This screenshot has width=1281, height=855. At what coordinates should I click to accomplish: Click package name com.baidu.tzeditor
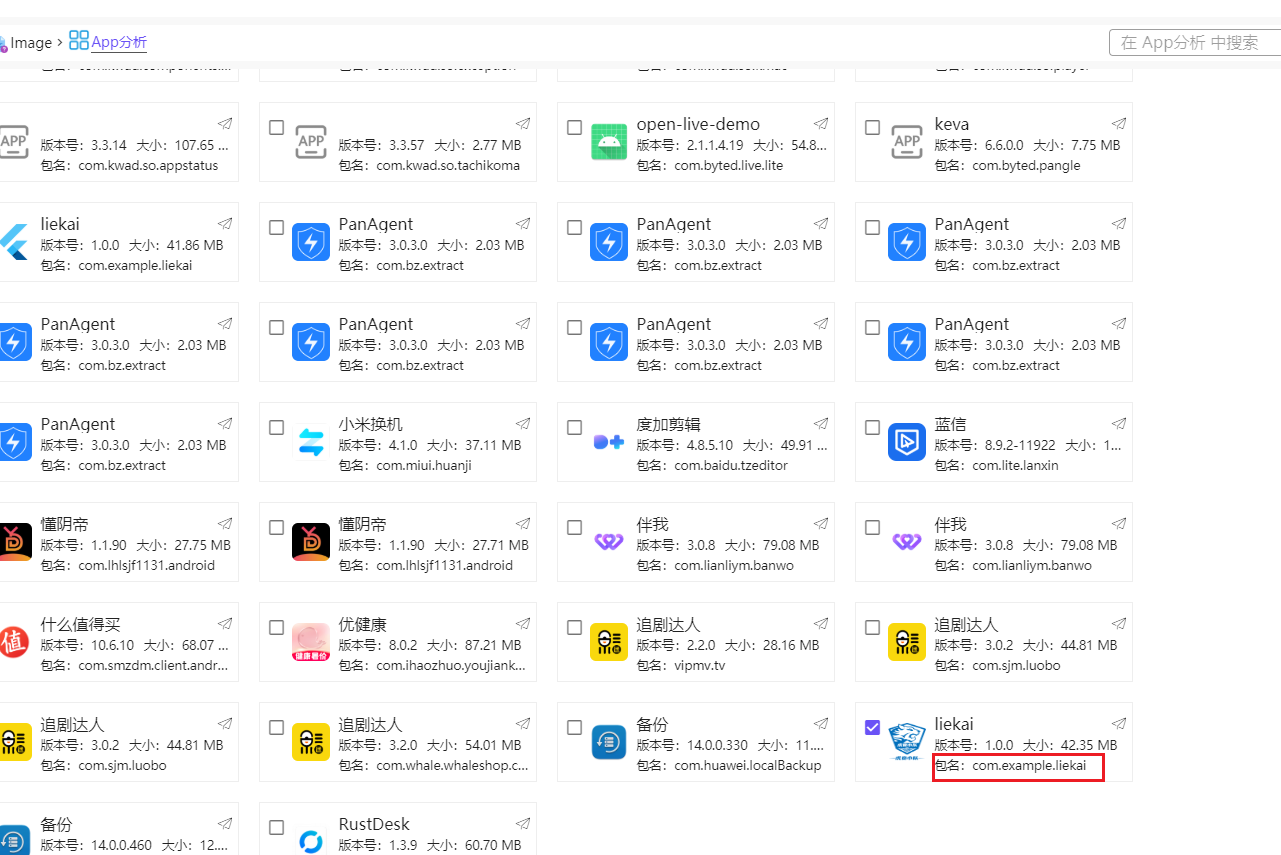pyautogui.click(x=731, y=465)
